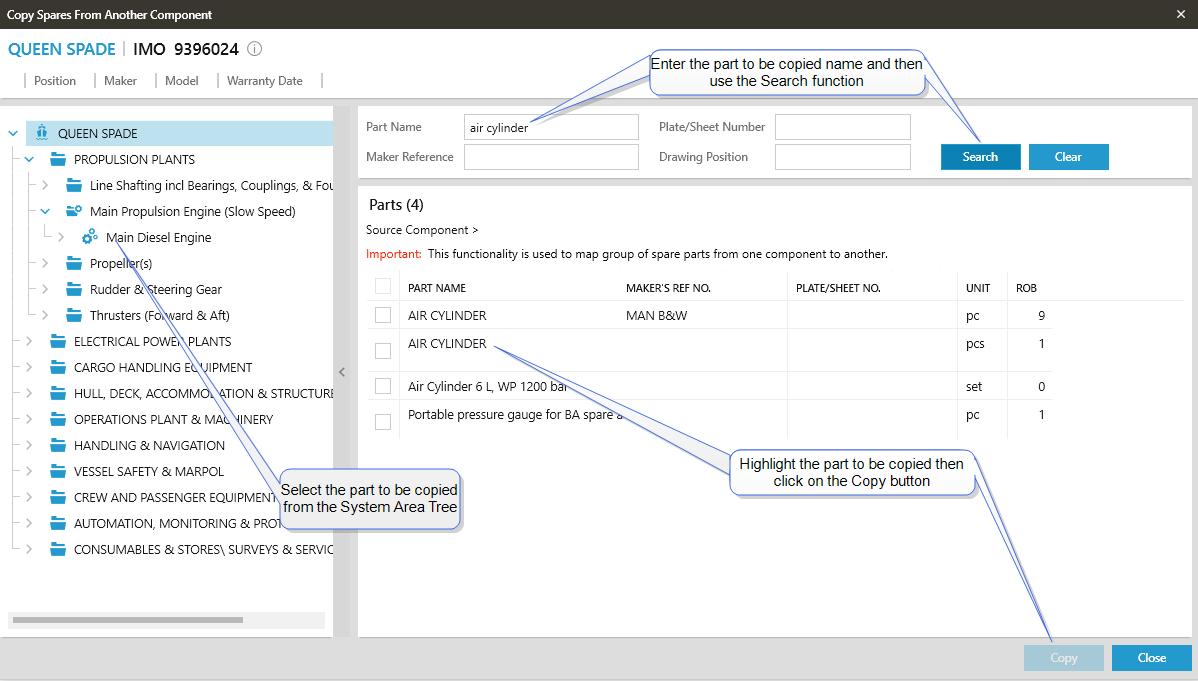This screenshot has width=1198, height=681.
Task: Click the Main Propulsion Engine folder-gear icon
Action: (74, 211)
